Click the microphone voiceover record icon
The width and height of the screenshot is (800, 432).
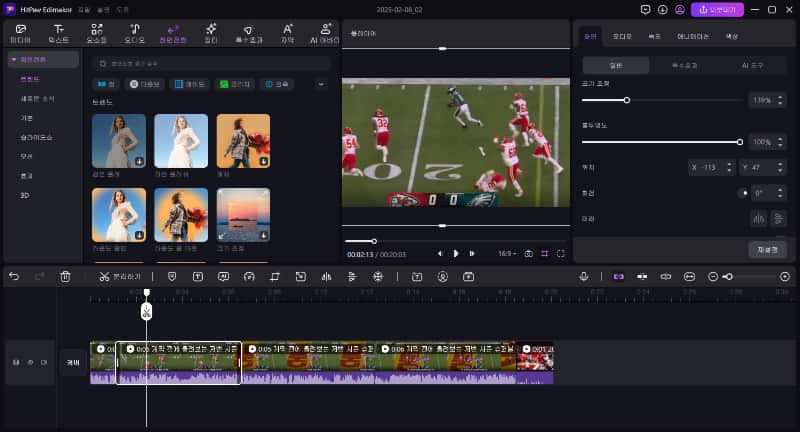point(585,276)
